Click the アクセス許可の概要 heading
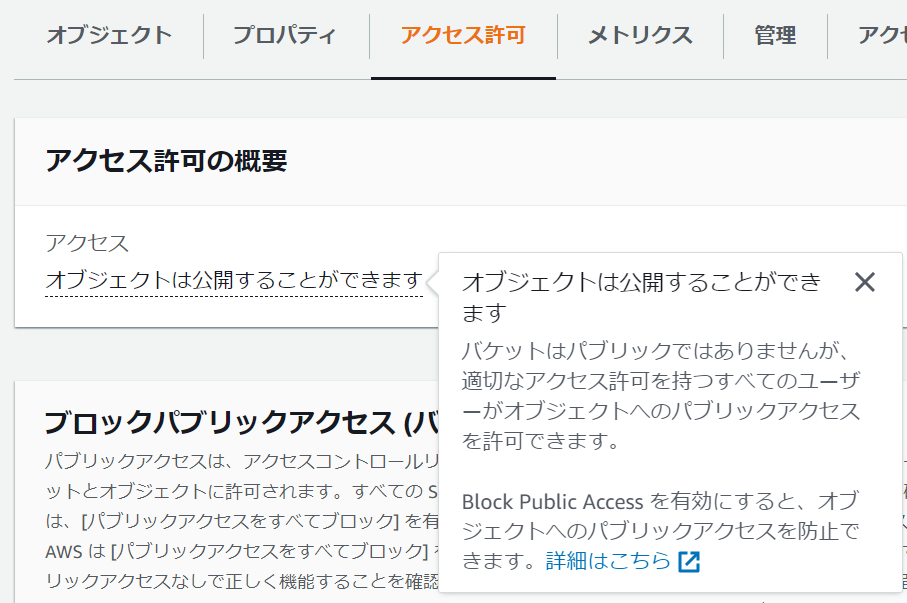Image resolution: width=907 pixels, height=603 pixels. (167, 160)
